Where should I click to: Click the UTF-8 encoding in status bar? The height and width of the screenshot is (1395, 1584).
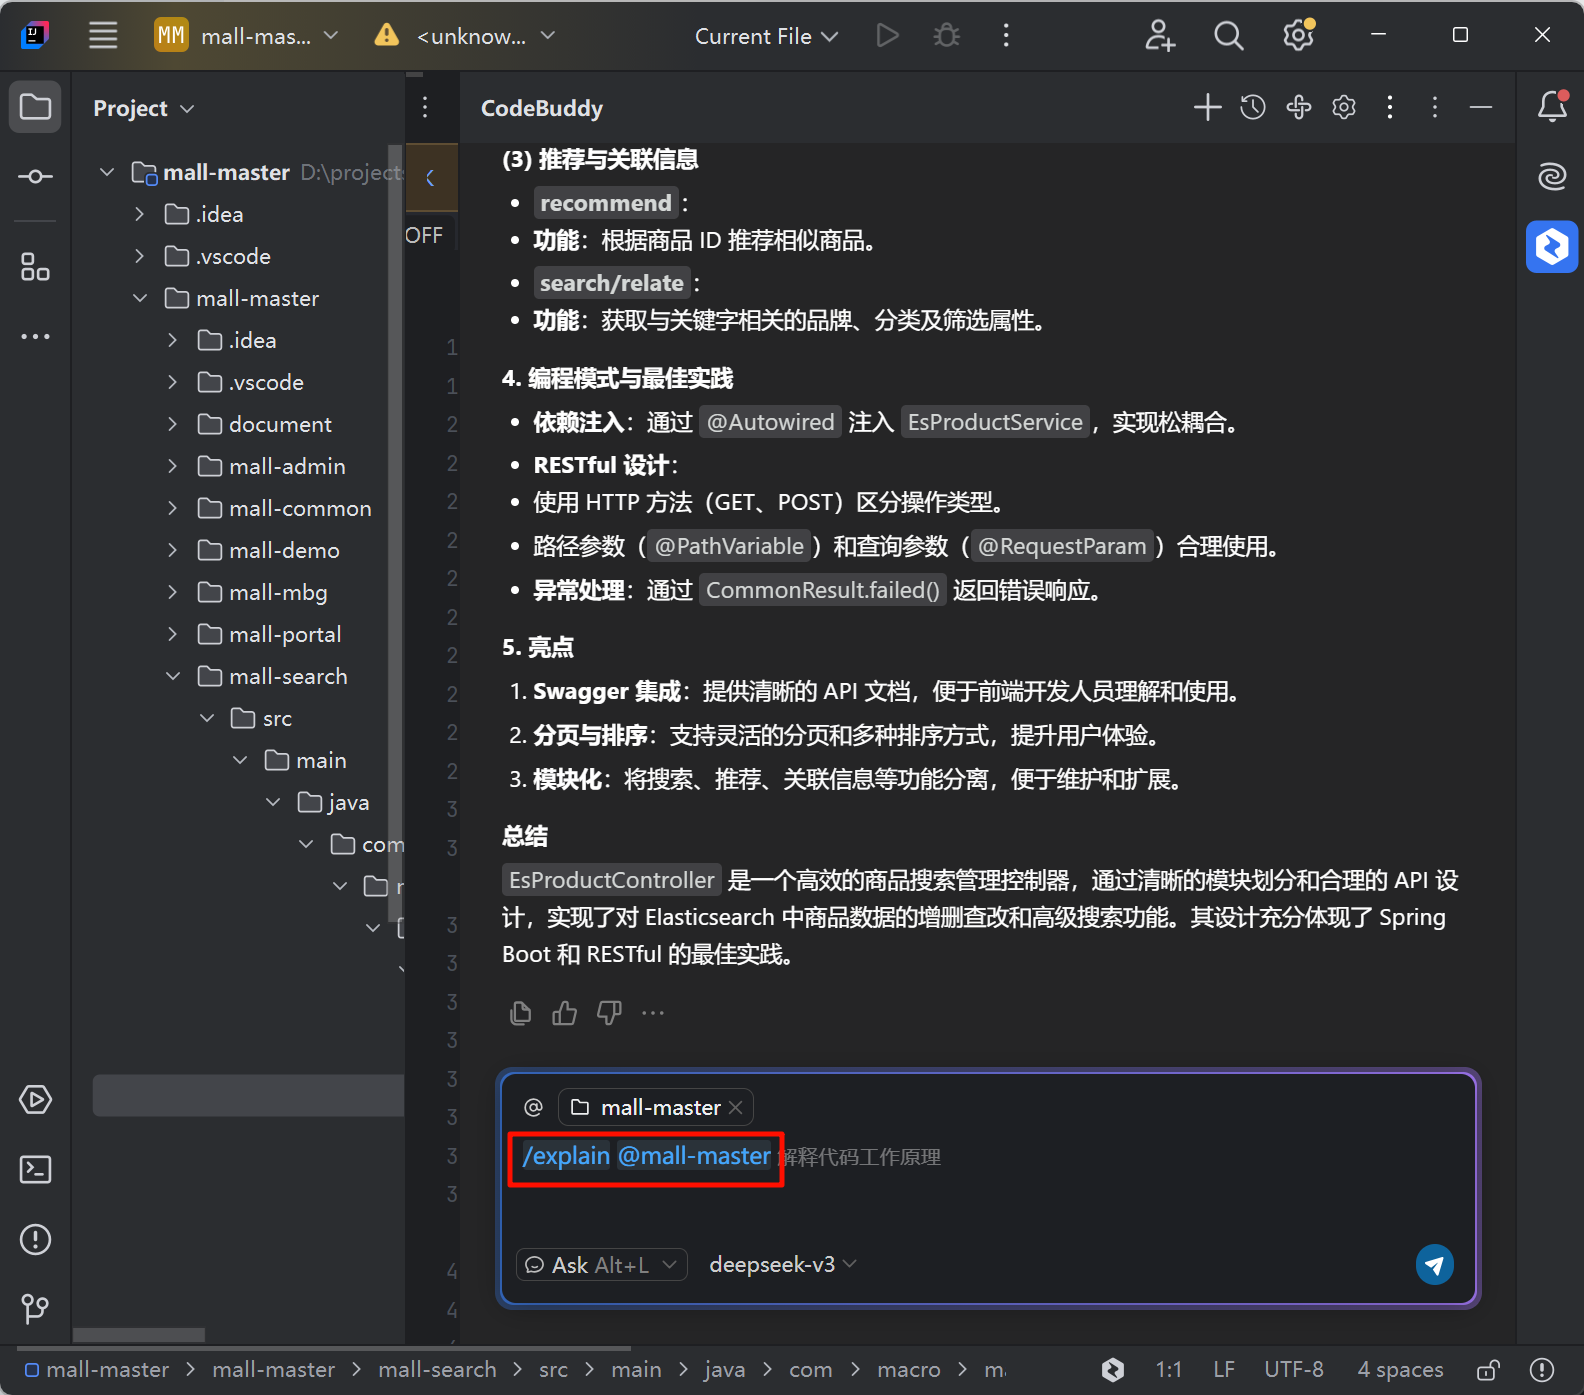(1293, 1369)
